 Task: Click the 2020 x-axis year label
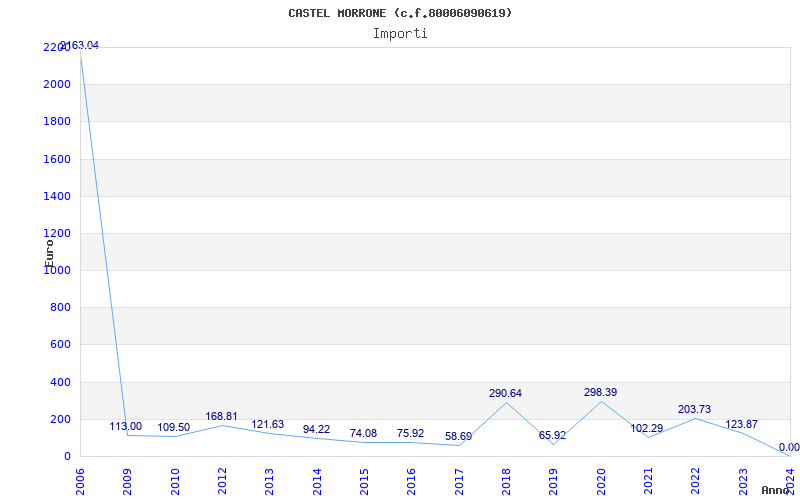[x=601, y=482]
